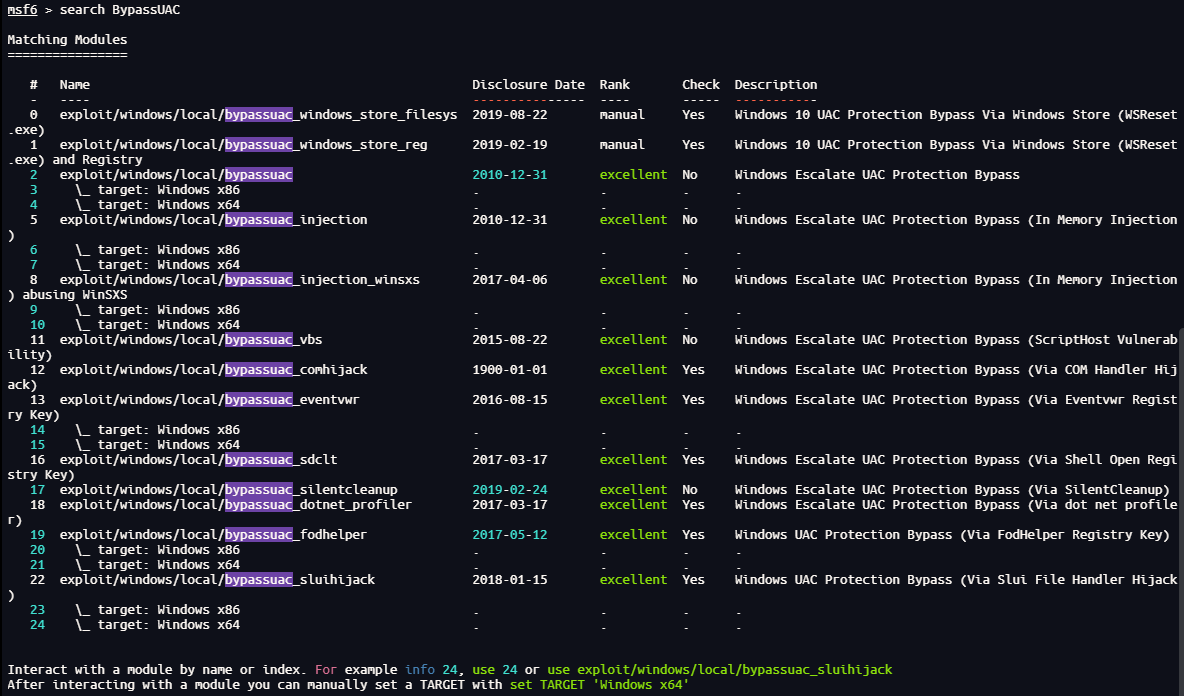This screenshot has height=696, width=1184.
Task: Click "use exploit/windows/local/bypassuac_sluihijack" in the footer hint
Action: 719,669
